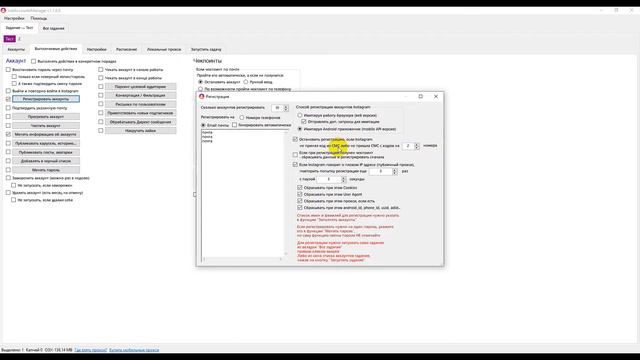Close the Регистрация dialog
Screen dimensions: 640x360
coord(436,96)
